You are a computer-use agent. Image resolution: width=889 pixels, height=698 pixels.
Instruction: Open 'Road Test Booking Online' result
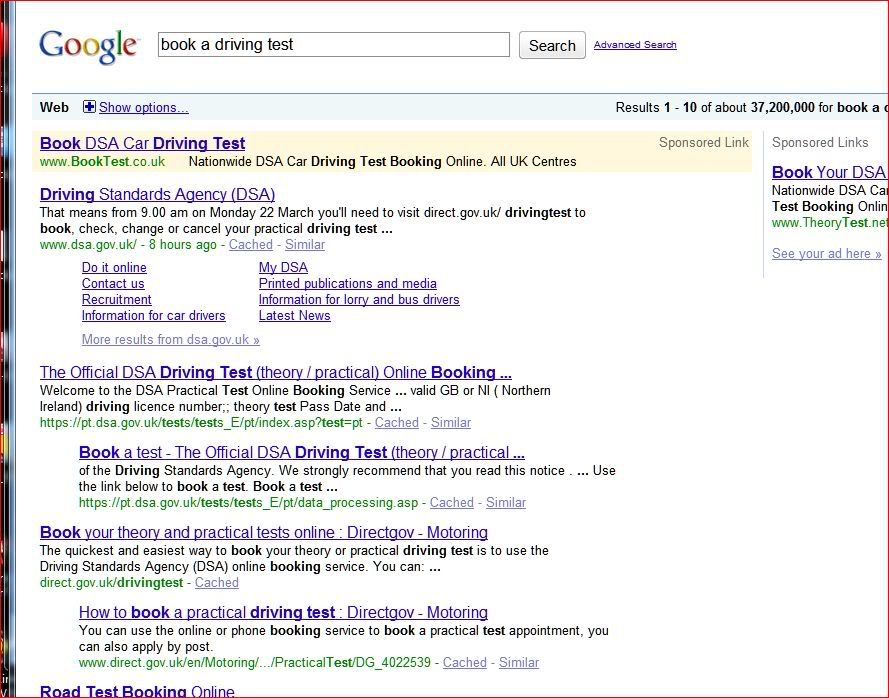(137, 691)
